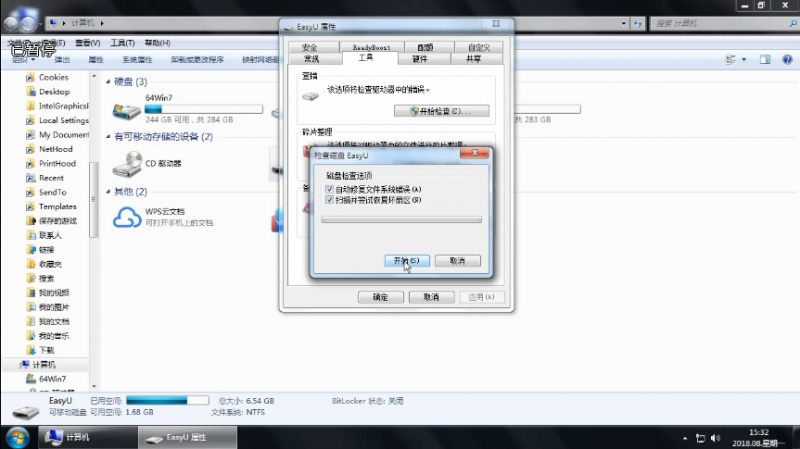The width and height of the screenshot is (800, 449).
Task: Click the sidebar scrollbar down arrow
Action: click(x=93, y=387)
